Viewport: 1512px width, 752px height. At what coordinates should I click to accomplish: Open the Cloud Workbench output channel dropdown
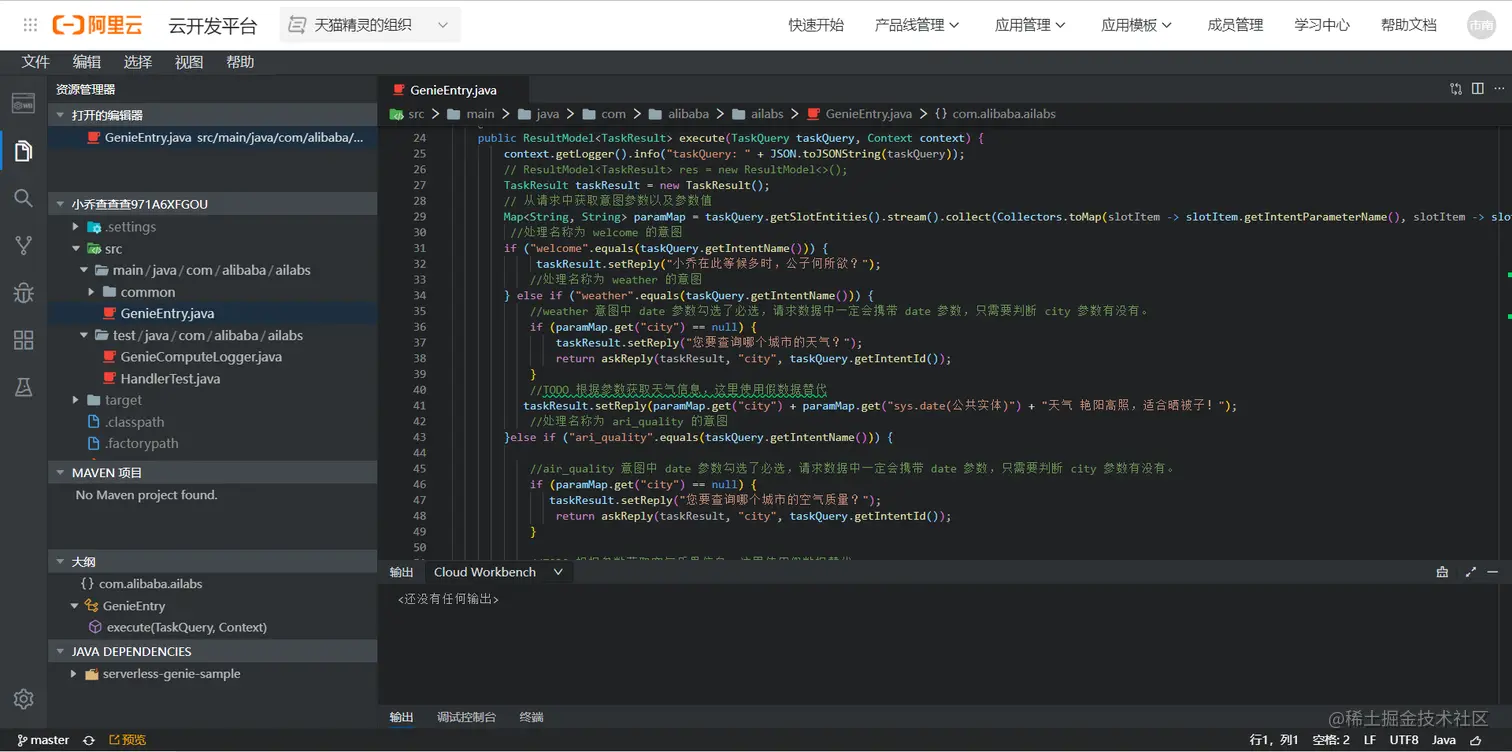click(x=498, y=572)
